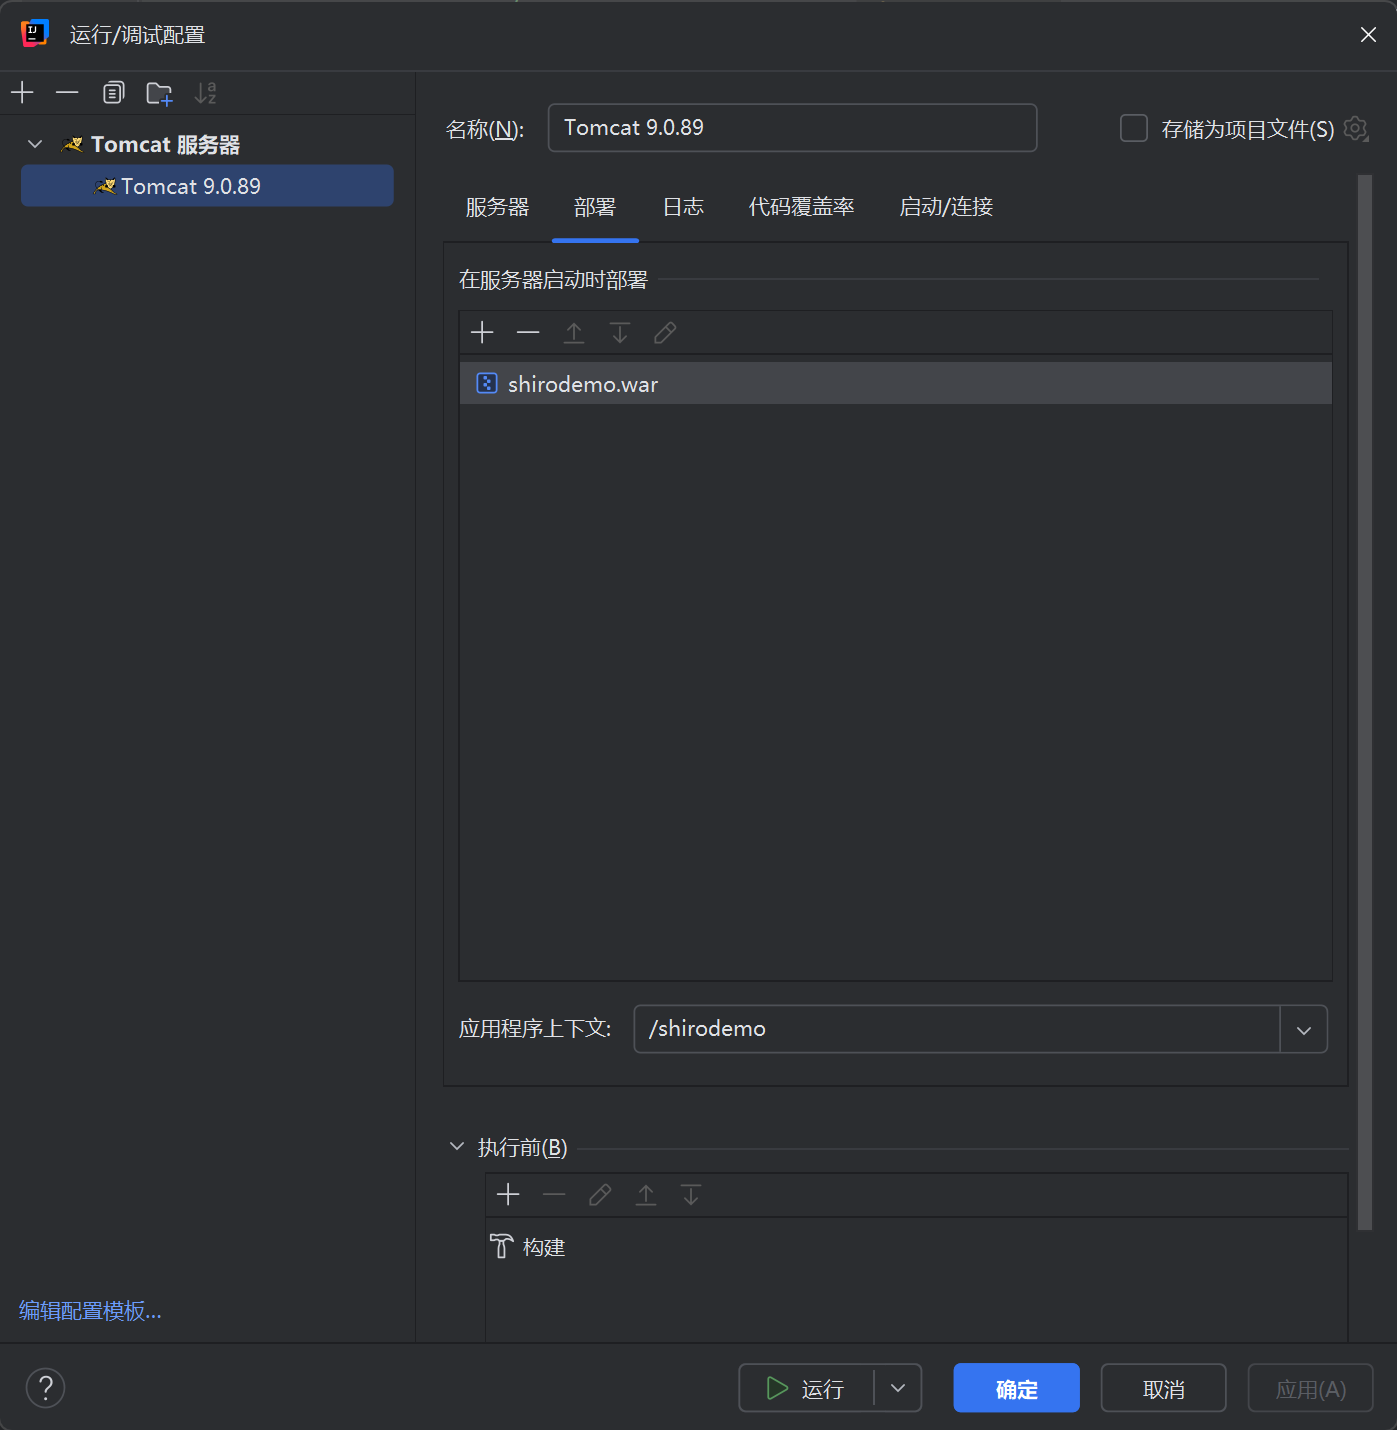Select the Tomcat 9.0.89 configuration
Screen dimensions: 1397x1430
(207, 186)
